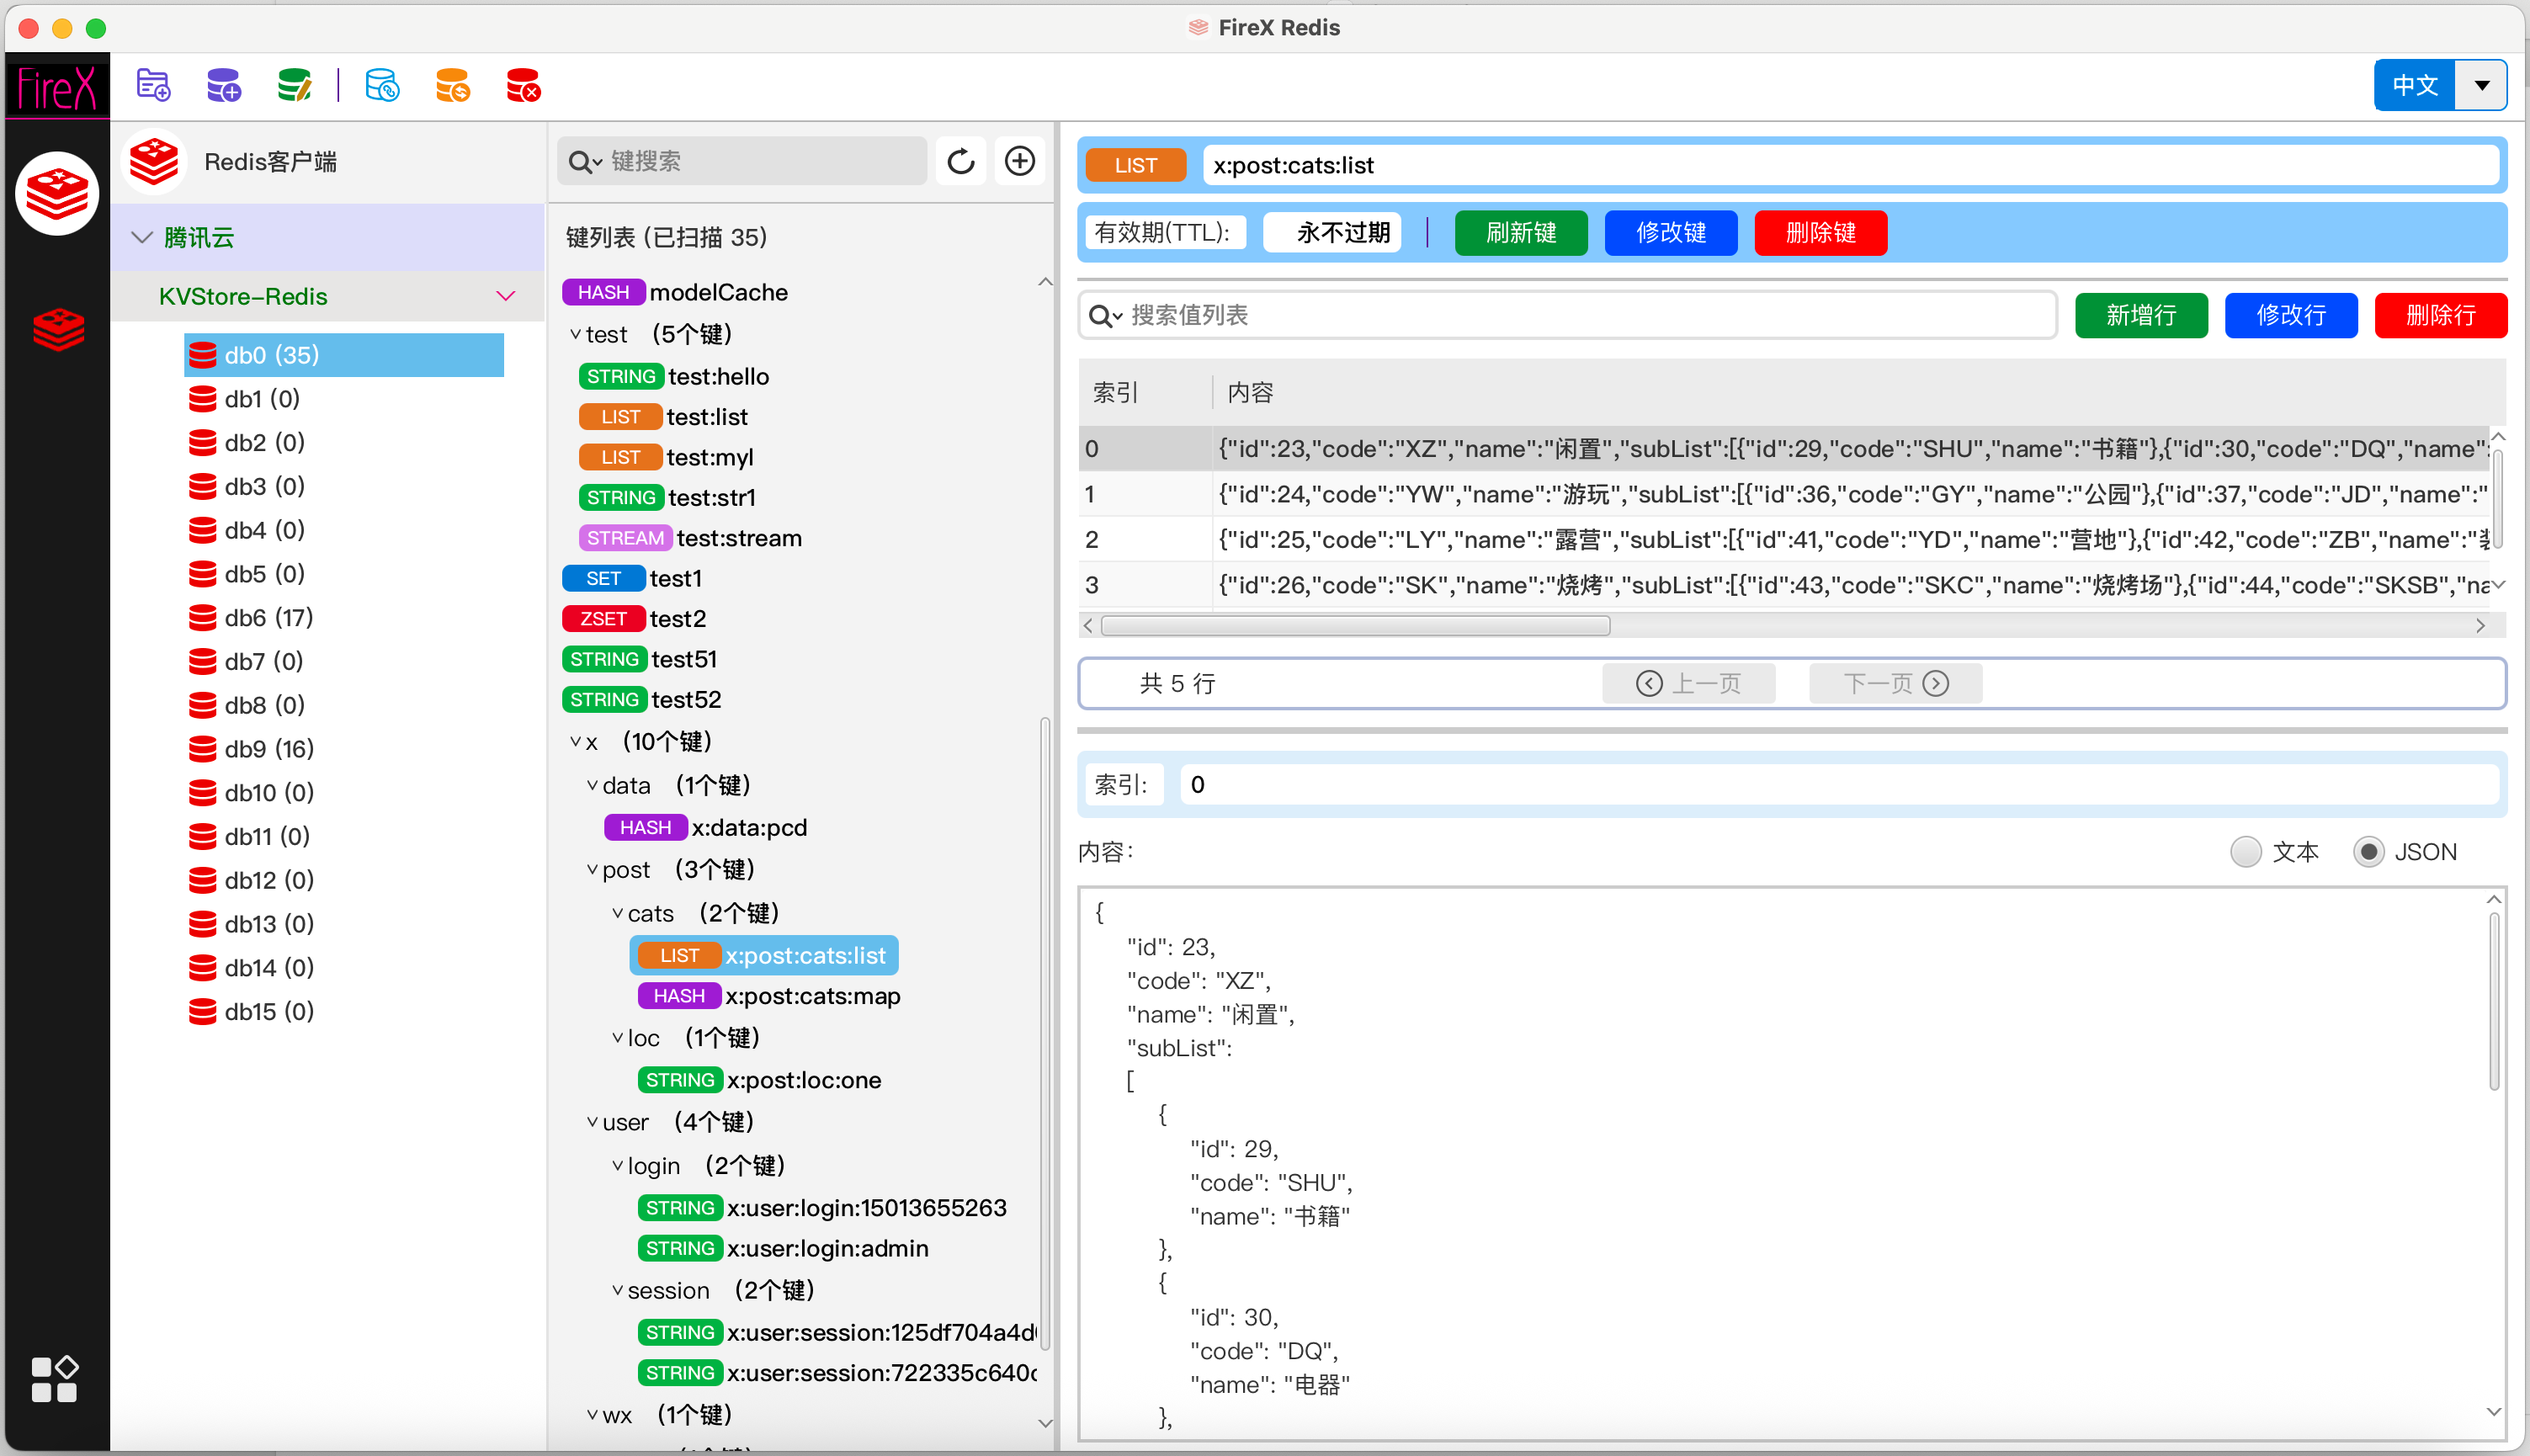Collapse the test (5个键) folder
This screenshot has width=2530, height=1456.
(575, 334)
